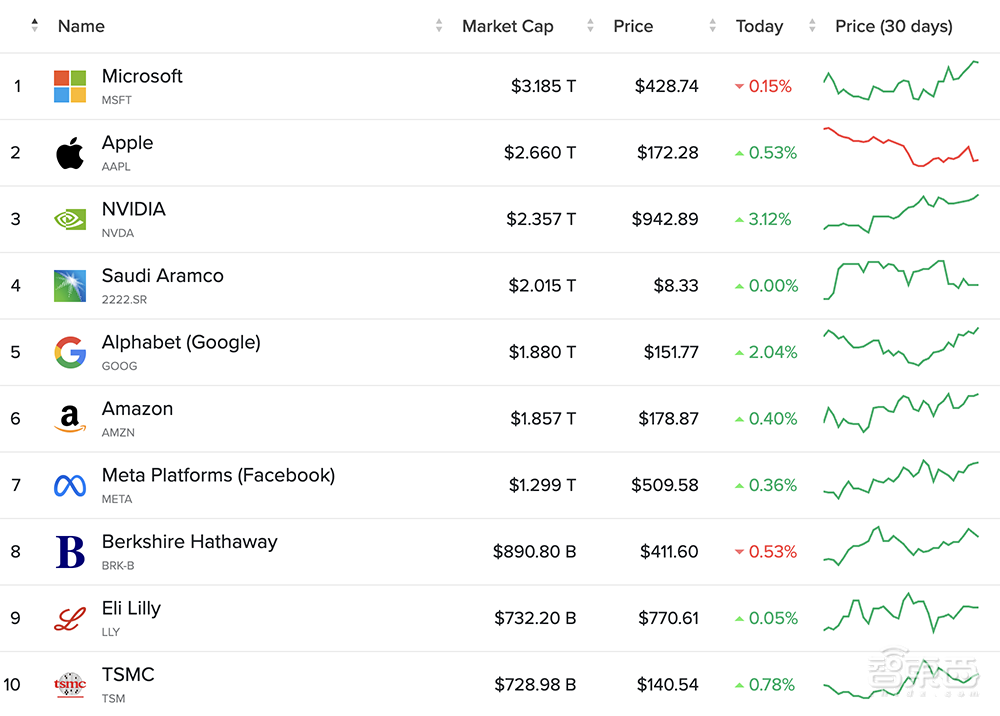Viewport: 1000px width, 716px height.
Task: Click the NVIDIA logo icon
Action: [70, 219]
